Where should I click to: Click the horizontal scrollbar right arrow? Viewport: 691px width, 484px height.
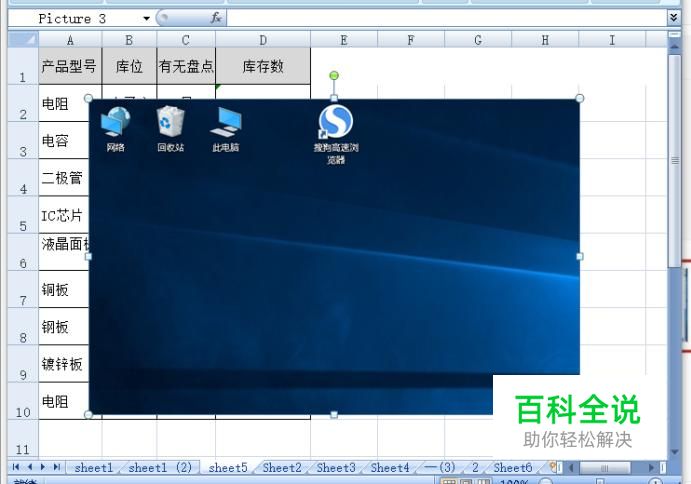[x=652, y=467]
